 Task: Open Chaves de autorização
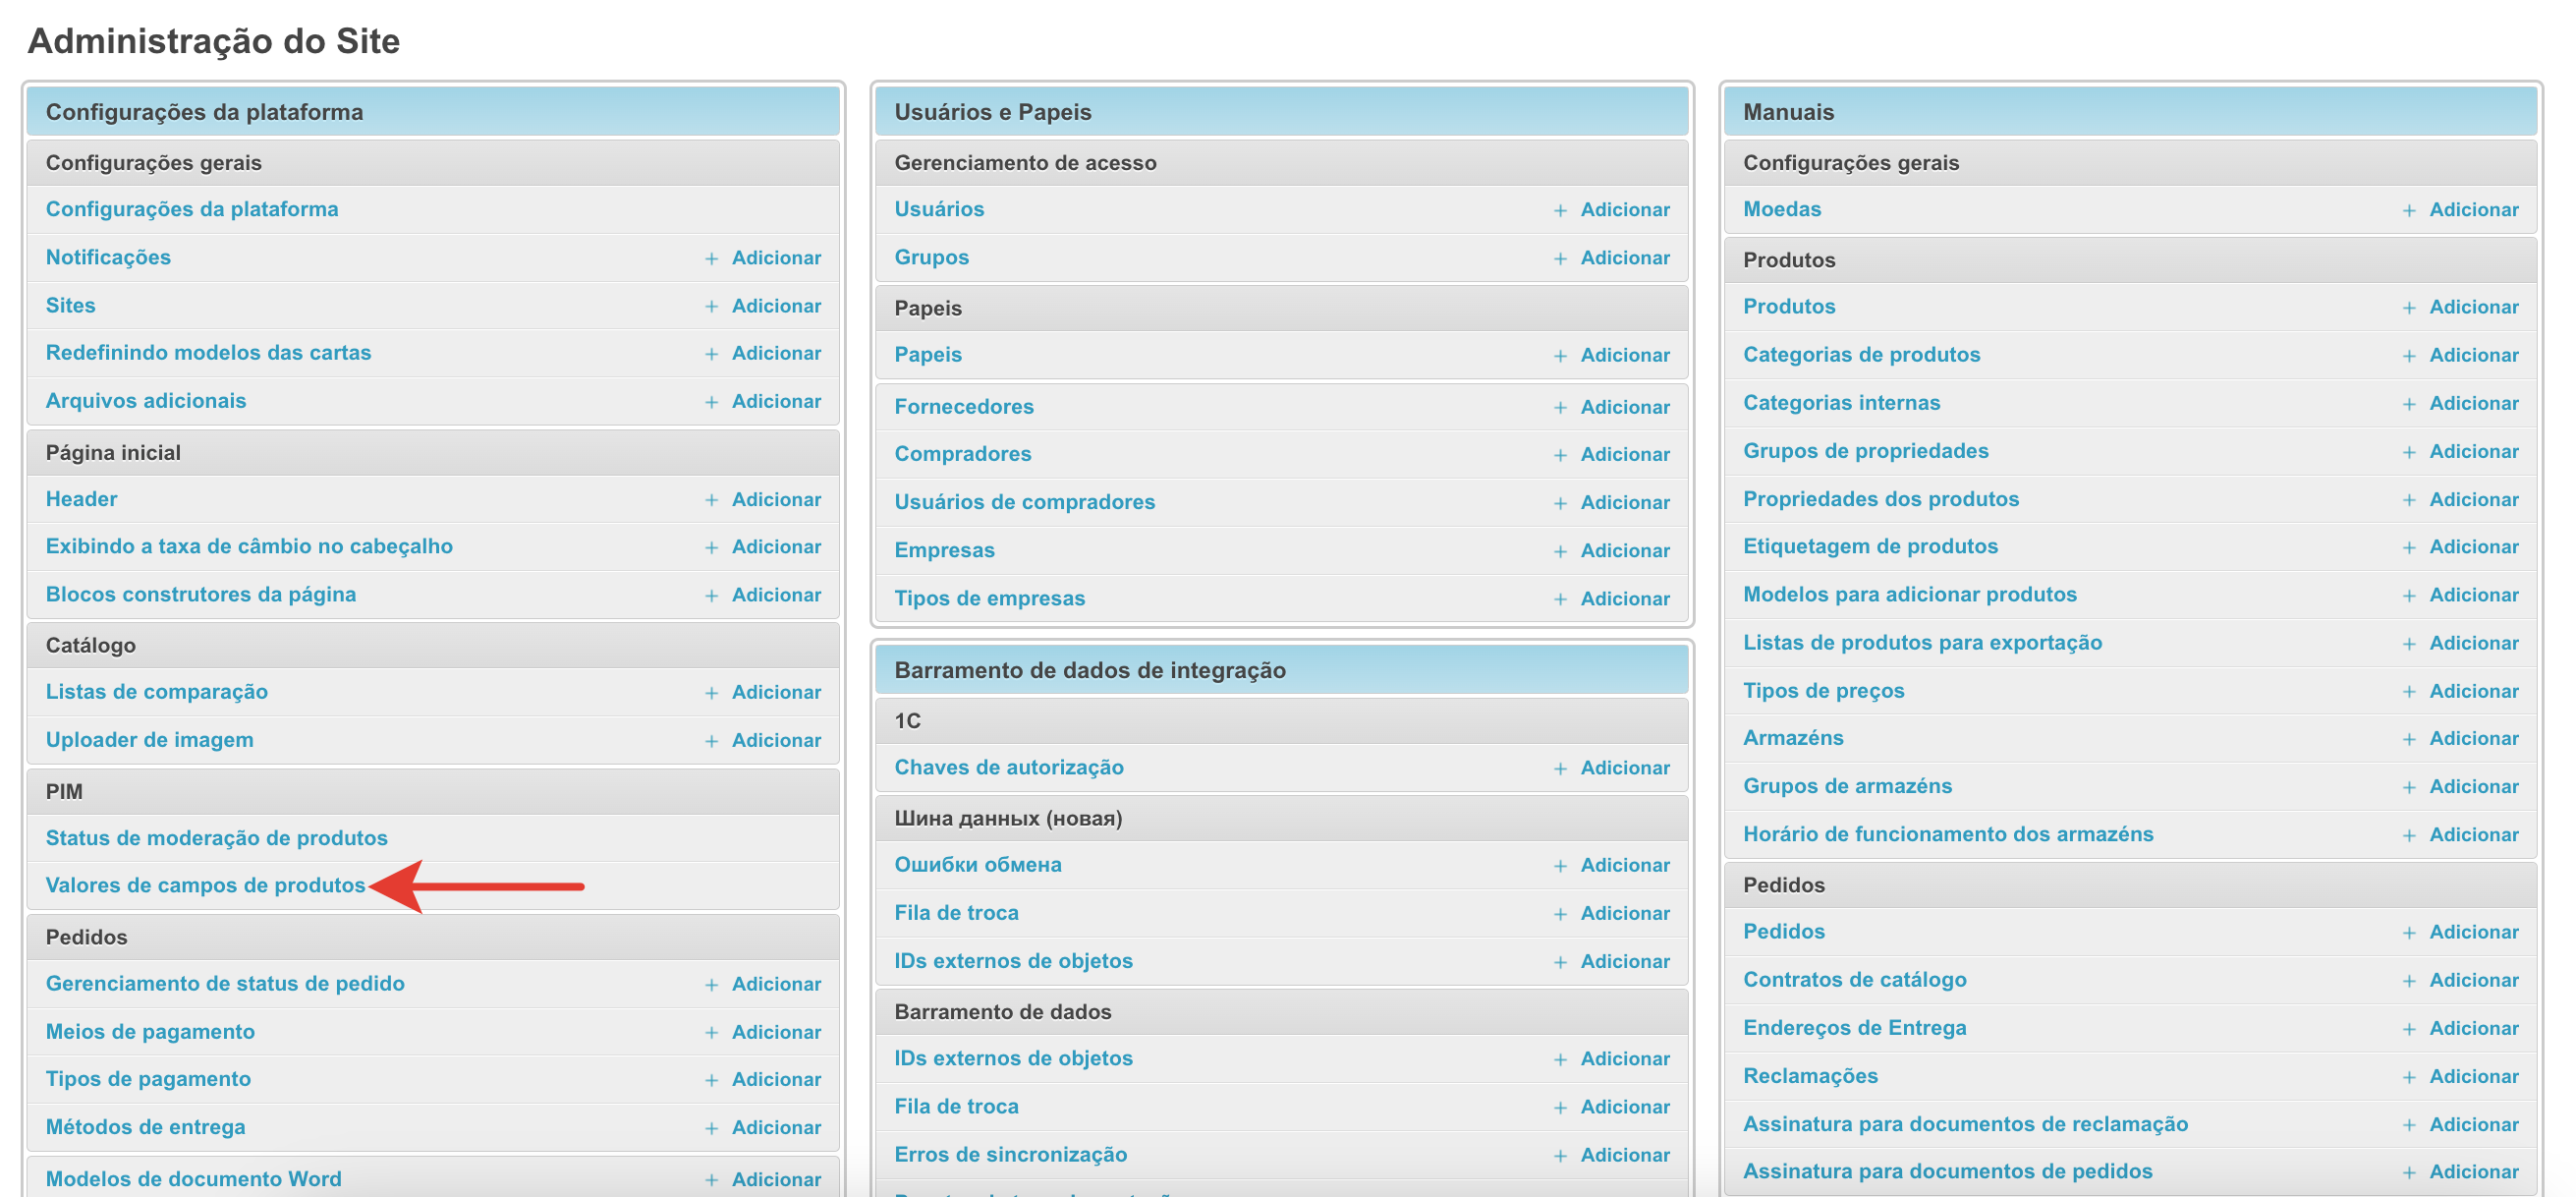1009,767
